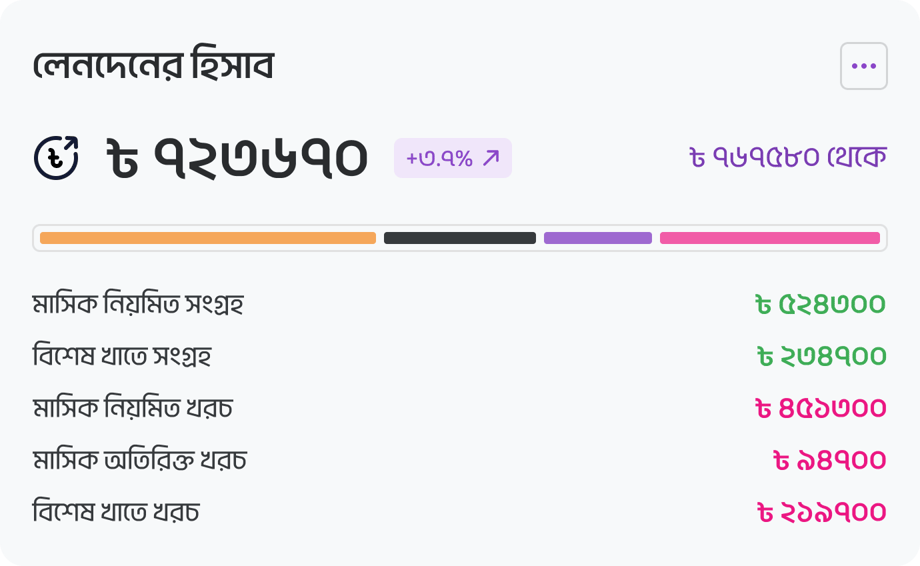Select the বিশেষ খাতে খরচ row label
This screenshot has height=566, width=920.
[x=116, y=511]
